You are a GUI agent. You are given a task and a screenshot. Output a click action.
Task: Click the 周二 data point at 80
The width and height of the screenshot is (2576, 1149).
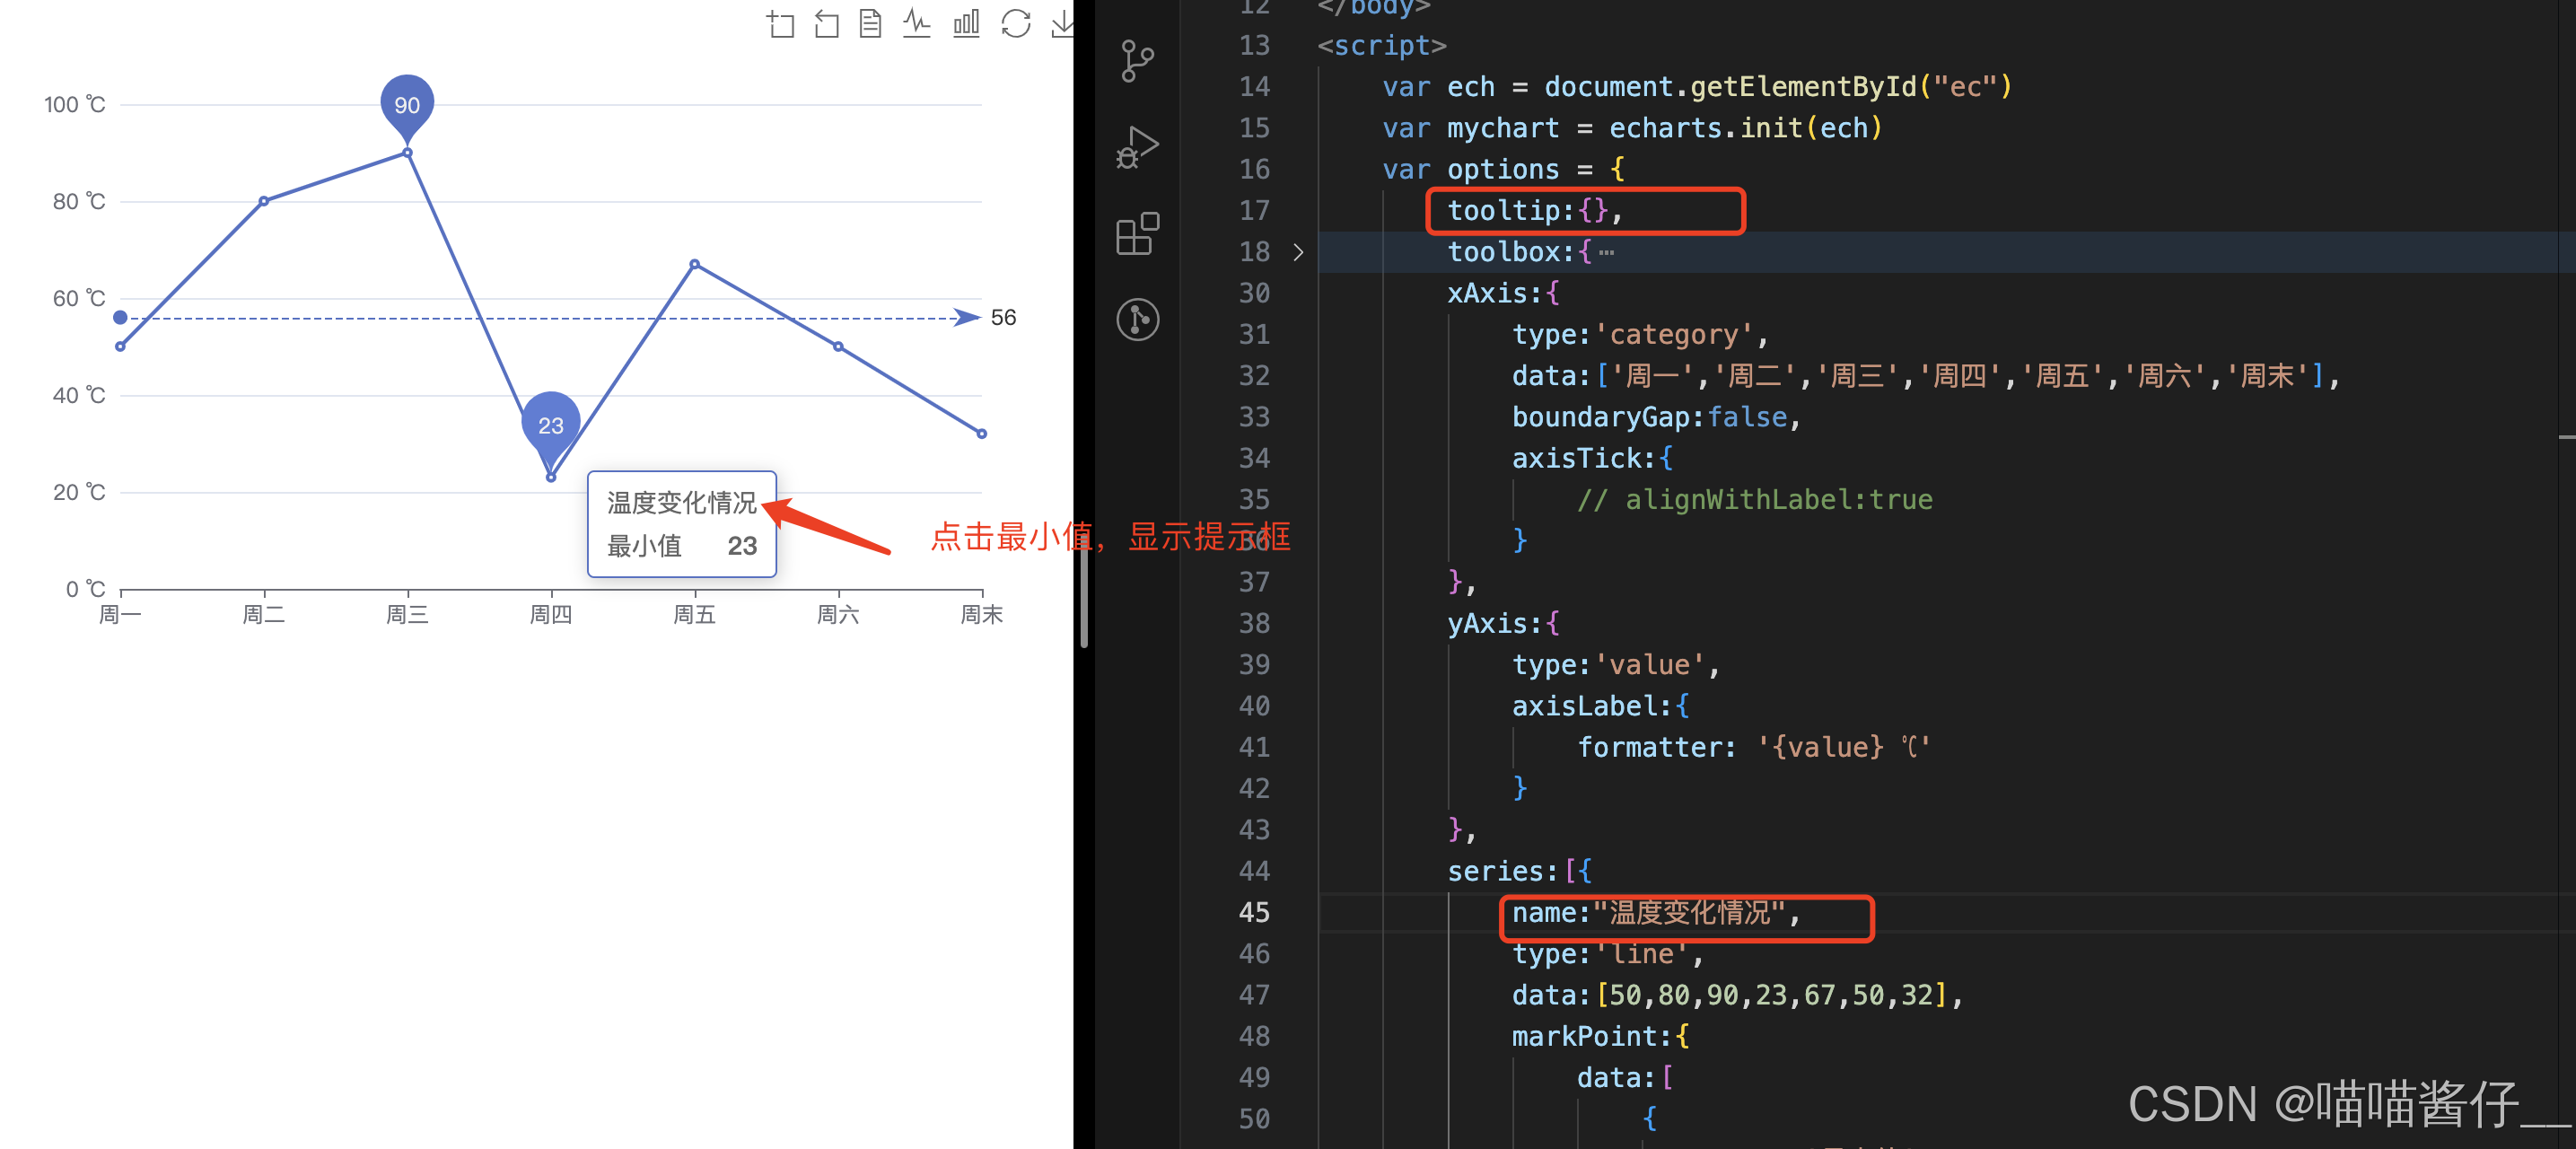(264, 201)
